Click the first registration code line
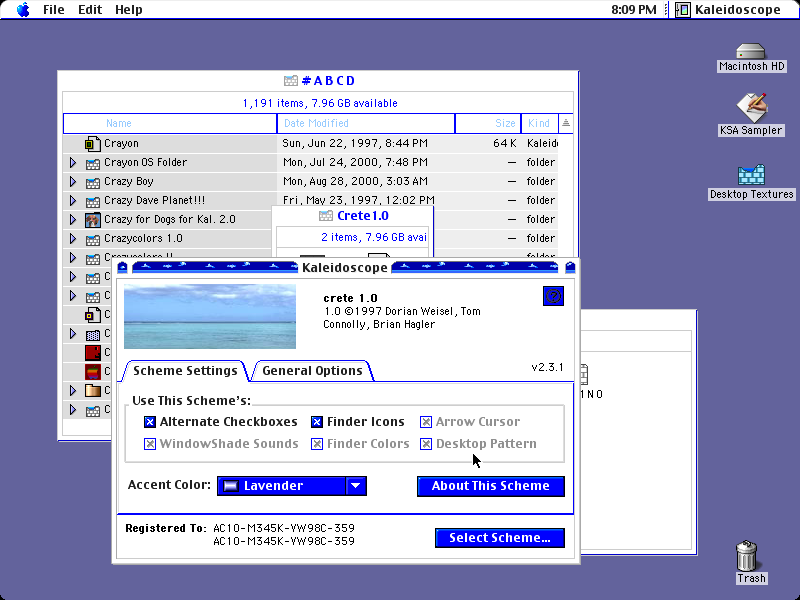 click(284, 528)
